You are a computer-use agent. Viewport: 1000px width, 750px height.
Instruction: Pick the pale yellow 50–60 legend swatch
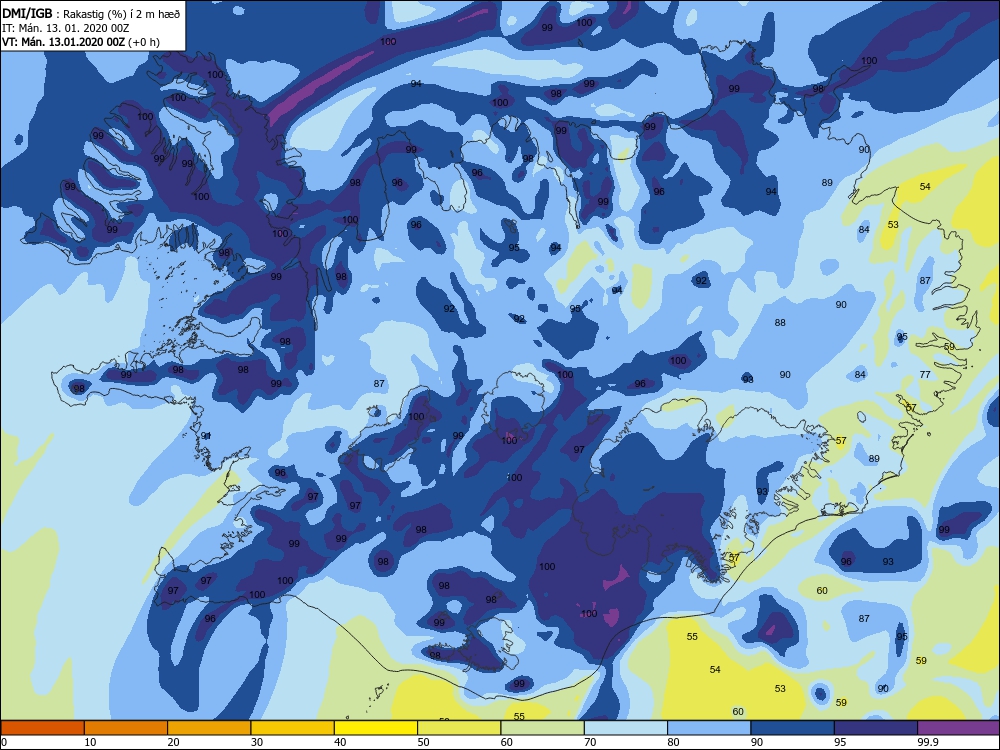(x=459, y=728)
